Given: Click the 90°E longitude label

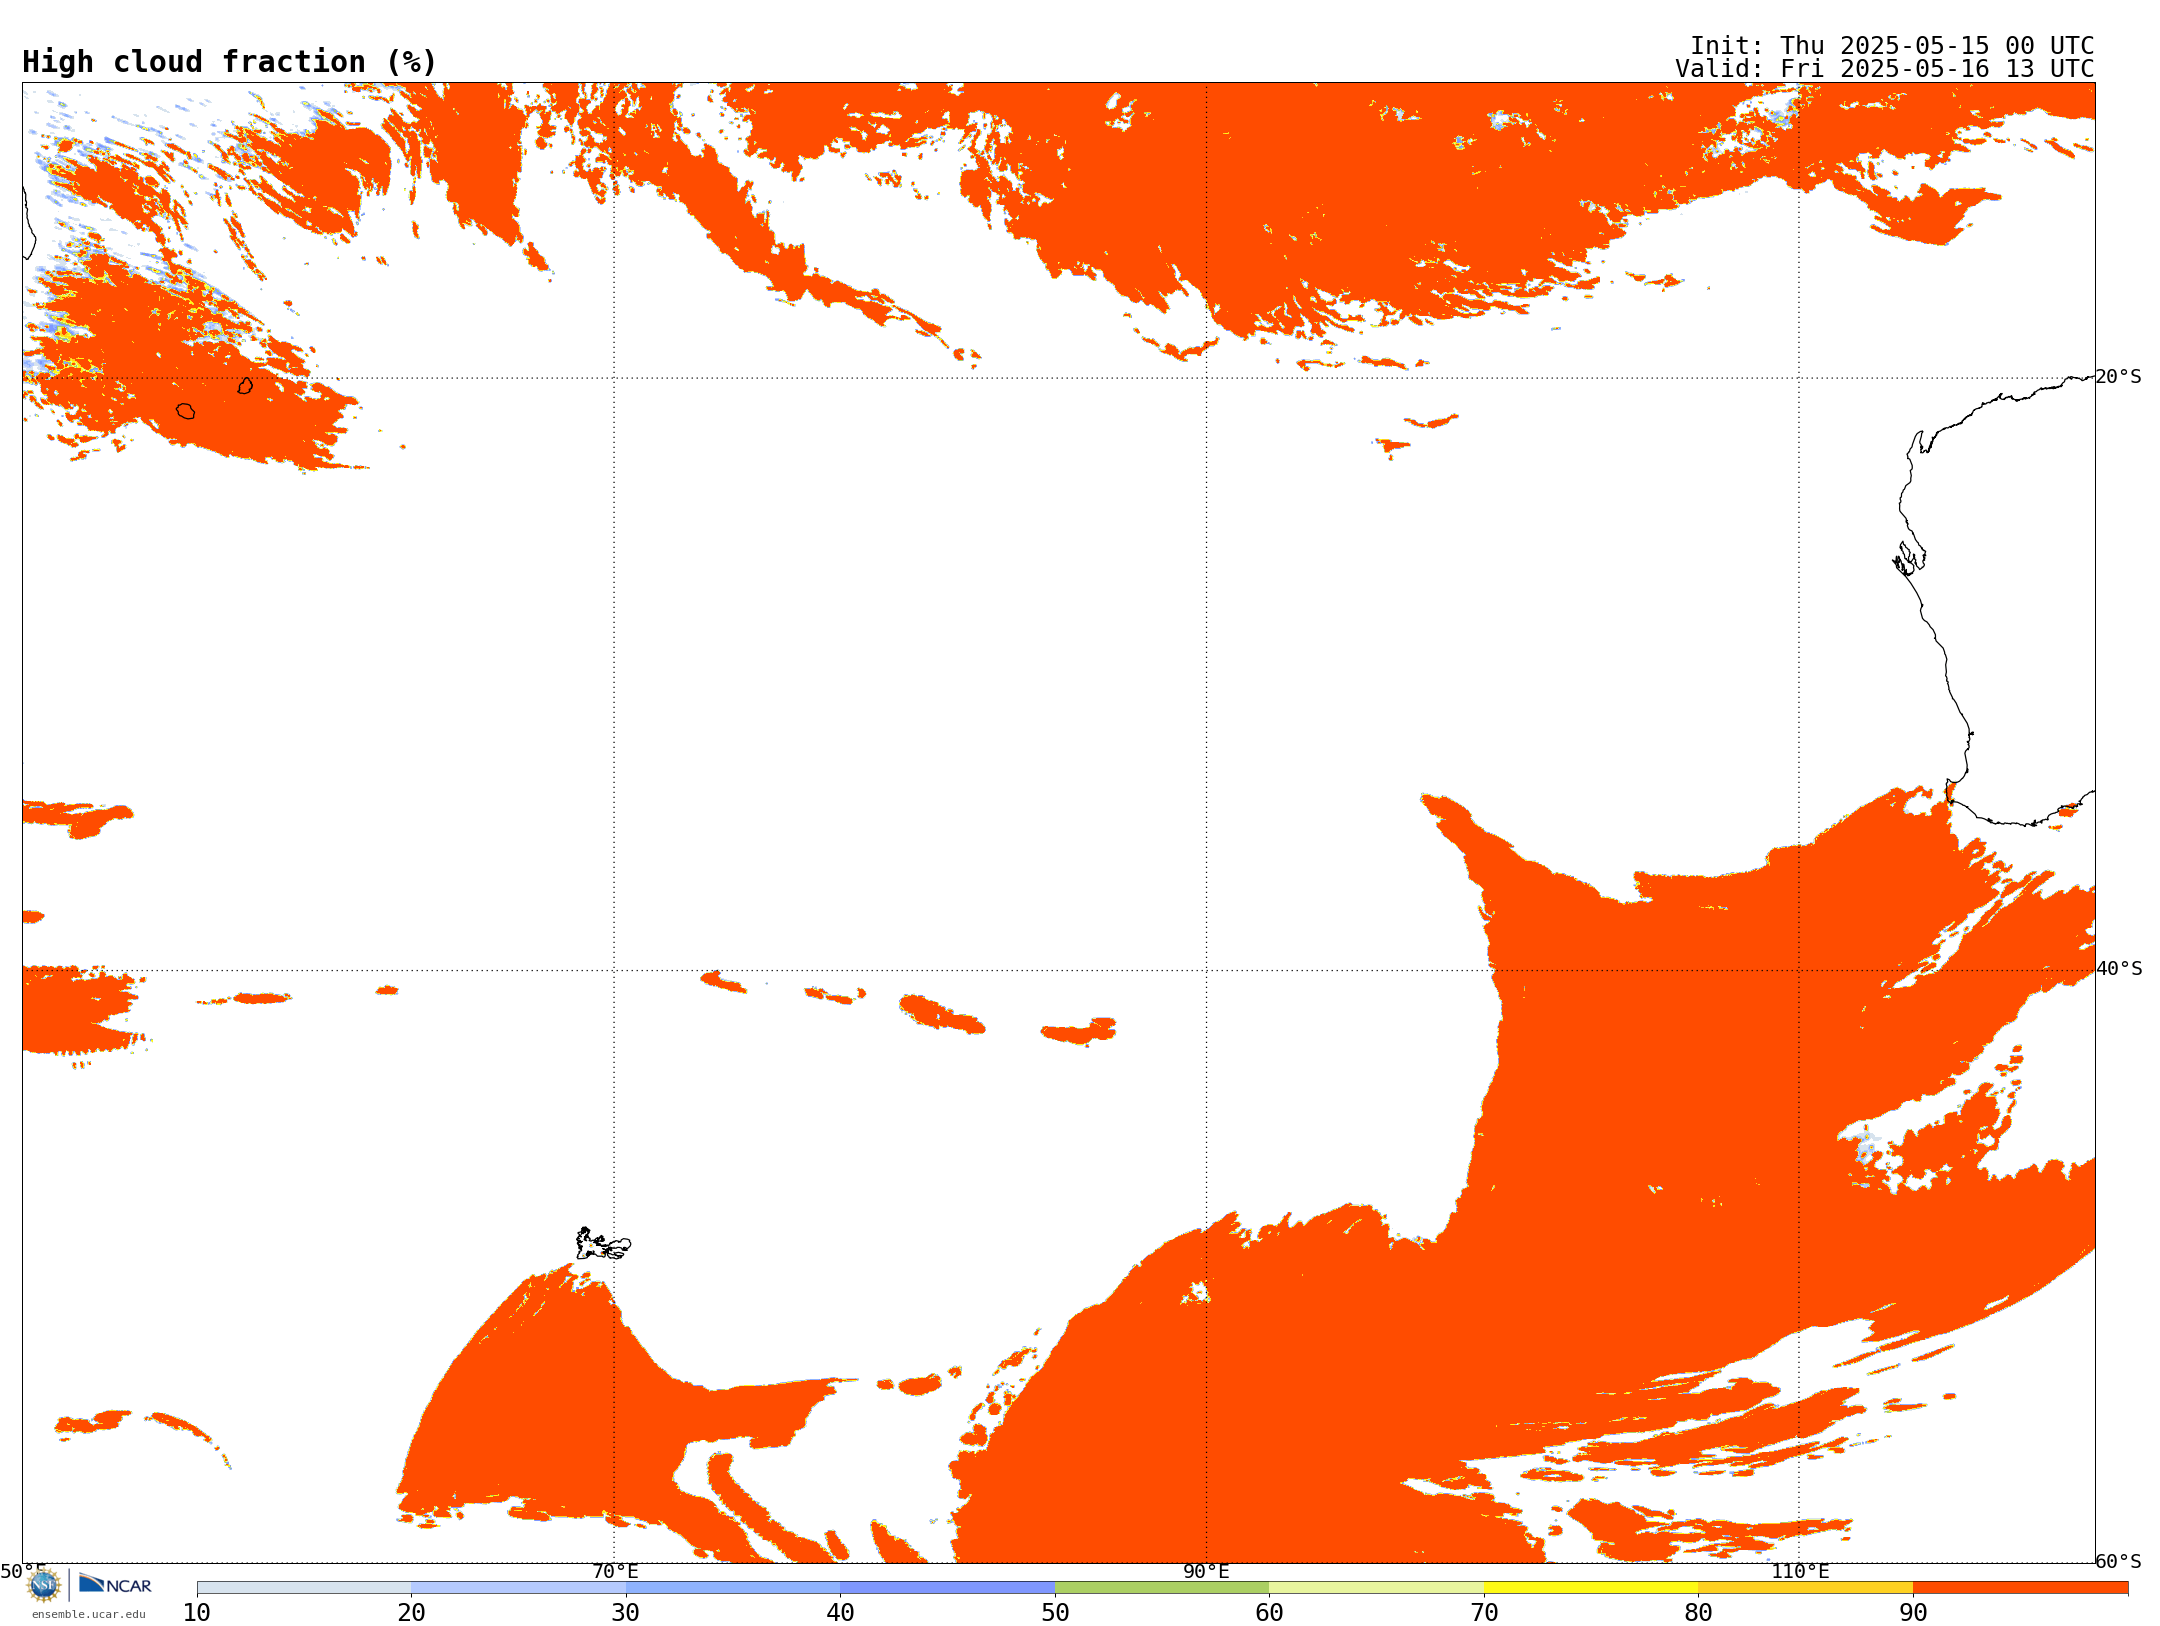Looking at the screenshot, I should click(x=1206, y=1572).
